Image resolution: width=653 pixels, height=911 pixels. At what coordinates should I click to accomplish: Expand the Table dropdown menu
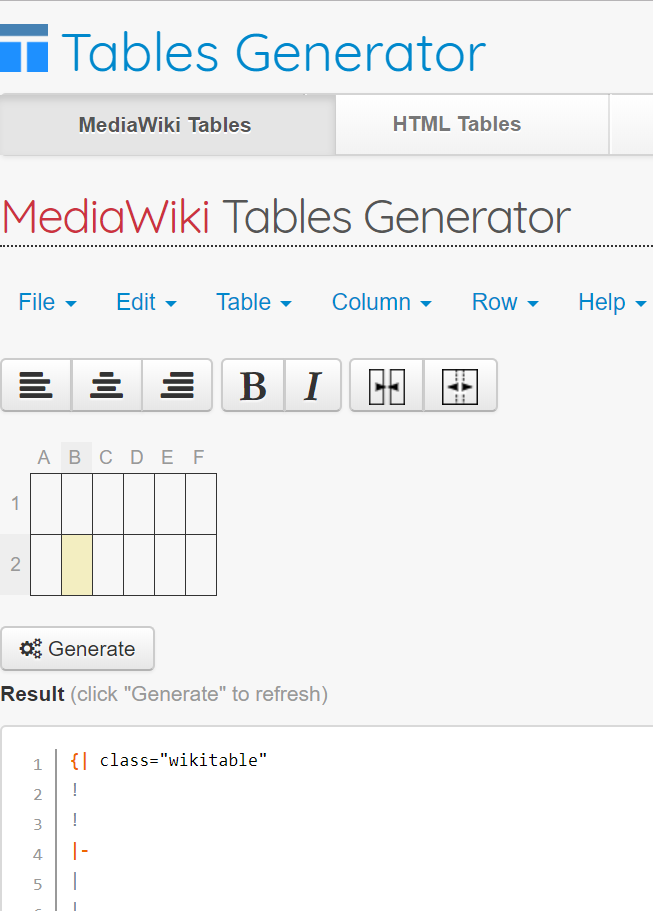[x=254, y=302]
